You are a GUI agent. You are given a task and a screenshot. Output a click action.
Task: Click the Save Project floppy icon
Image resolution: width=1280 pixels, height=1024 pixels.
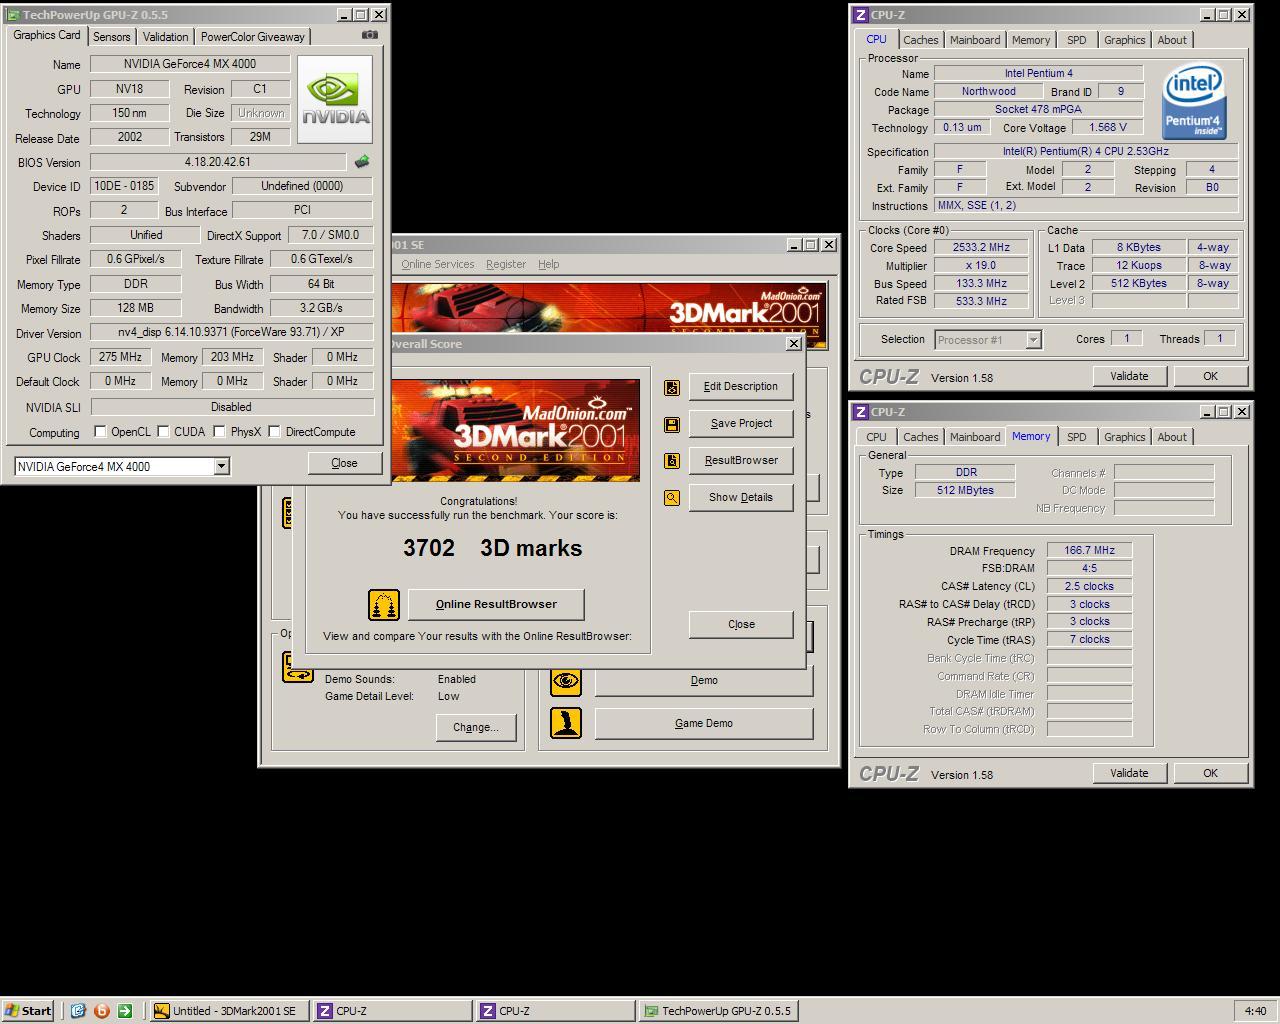[x=672, y=424]
